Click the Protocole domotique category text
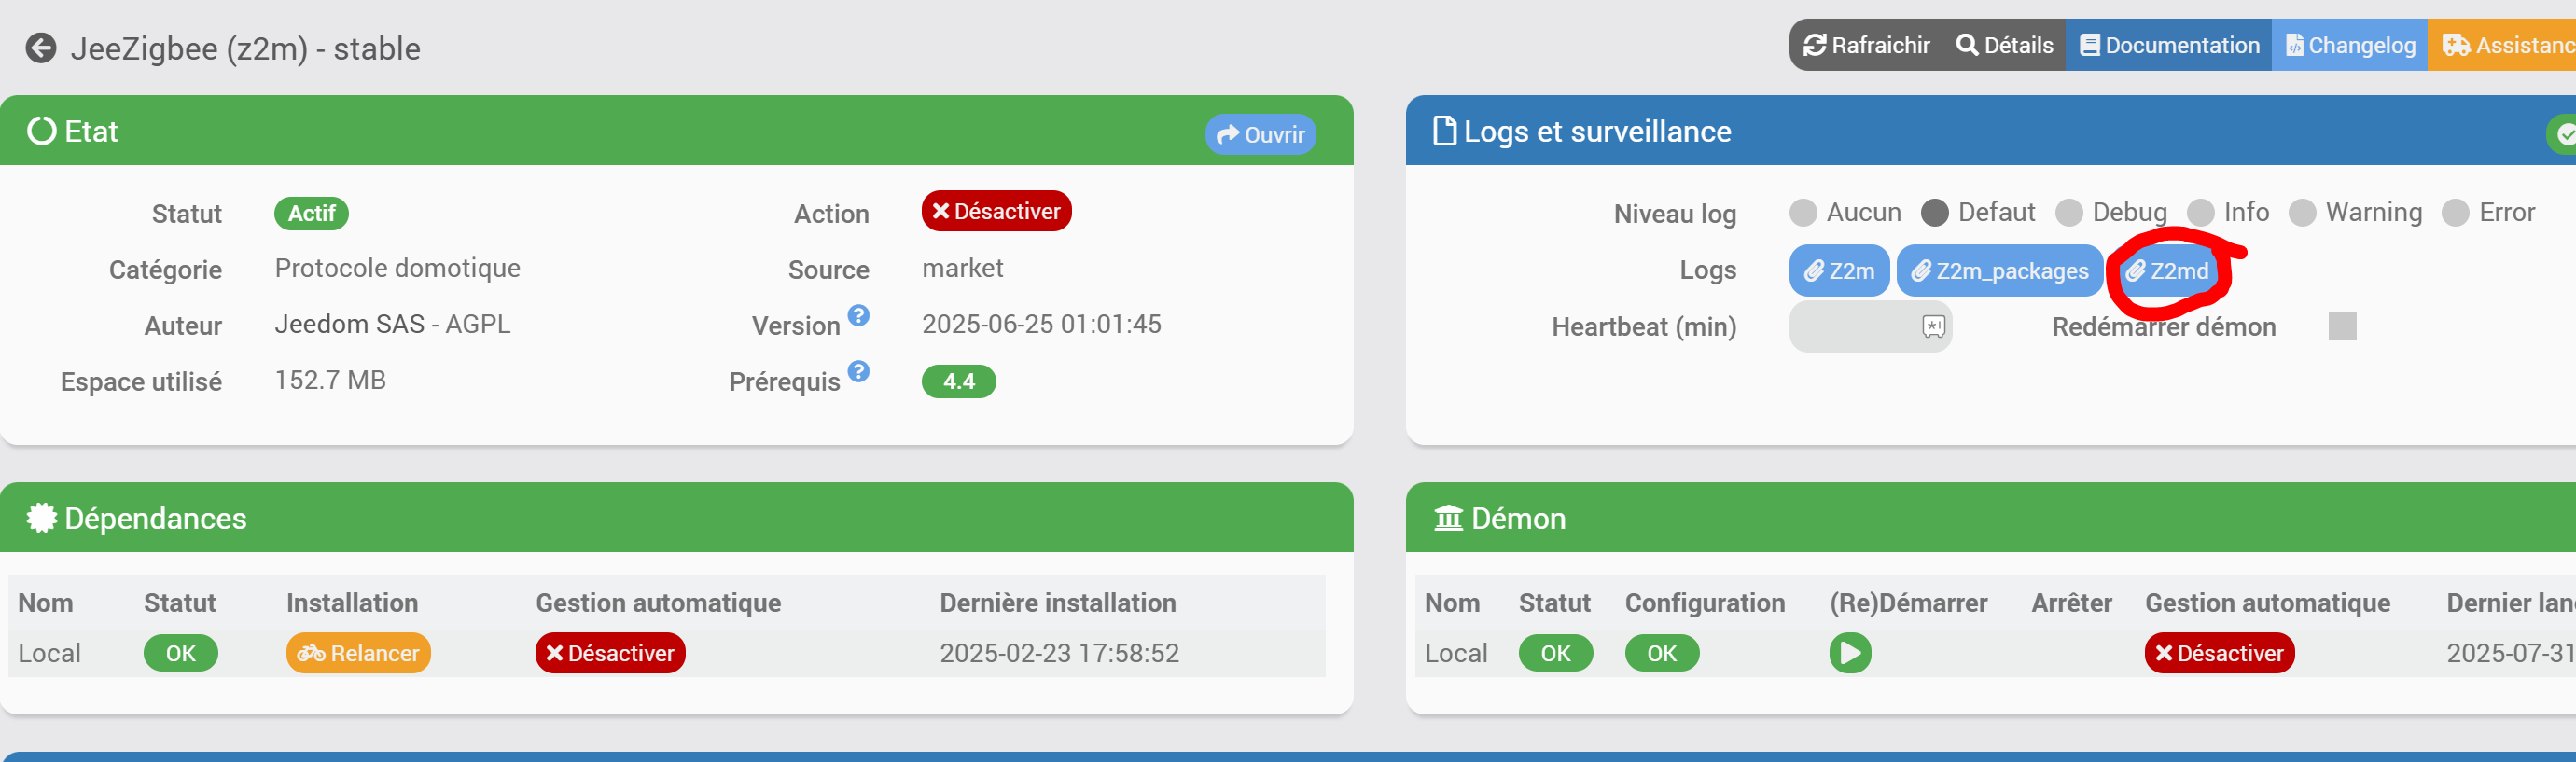This screenshot has width=2576, height=762. coord(397,268)
